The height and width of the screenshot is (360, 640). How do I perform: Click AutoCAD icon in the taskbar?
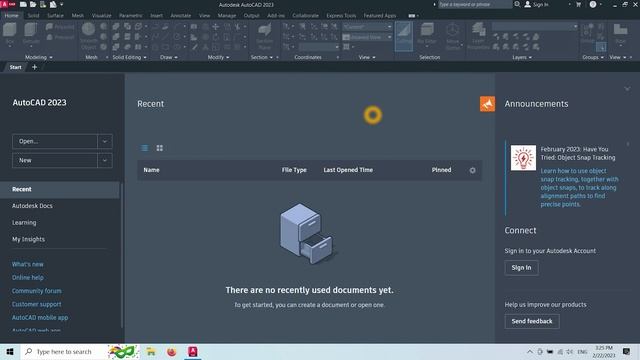[193, 351]
